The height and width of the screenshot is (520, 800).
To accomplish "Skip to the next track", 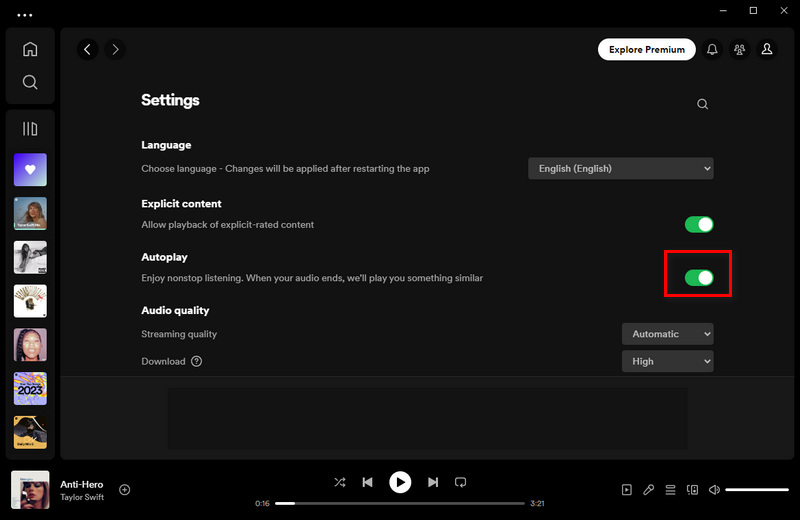I will [433, 482].
